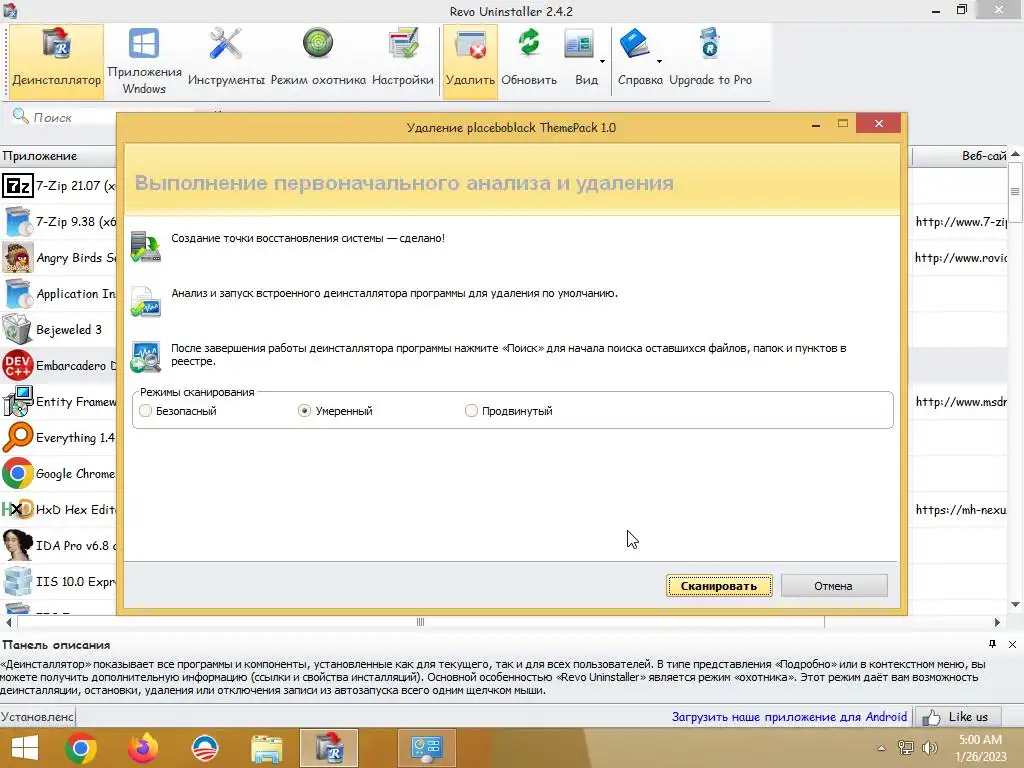Maximize the Удаление placeboblack ThemePack dialog
The height and width of the screenshot is (768, 1024).
click(843, 123)
